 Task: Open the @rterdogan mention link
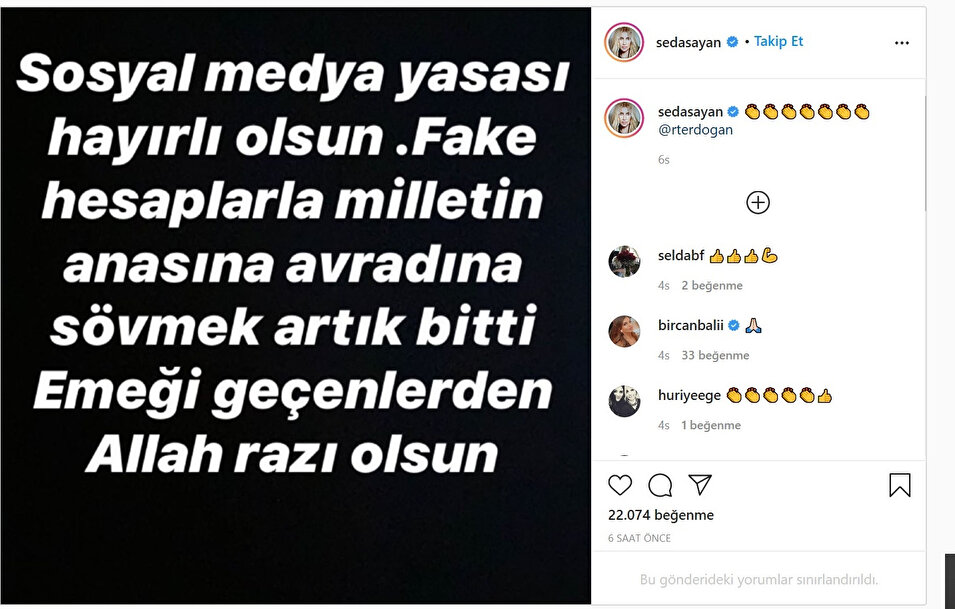coord(695,130)
